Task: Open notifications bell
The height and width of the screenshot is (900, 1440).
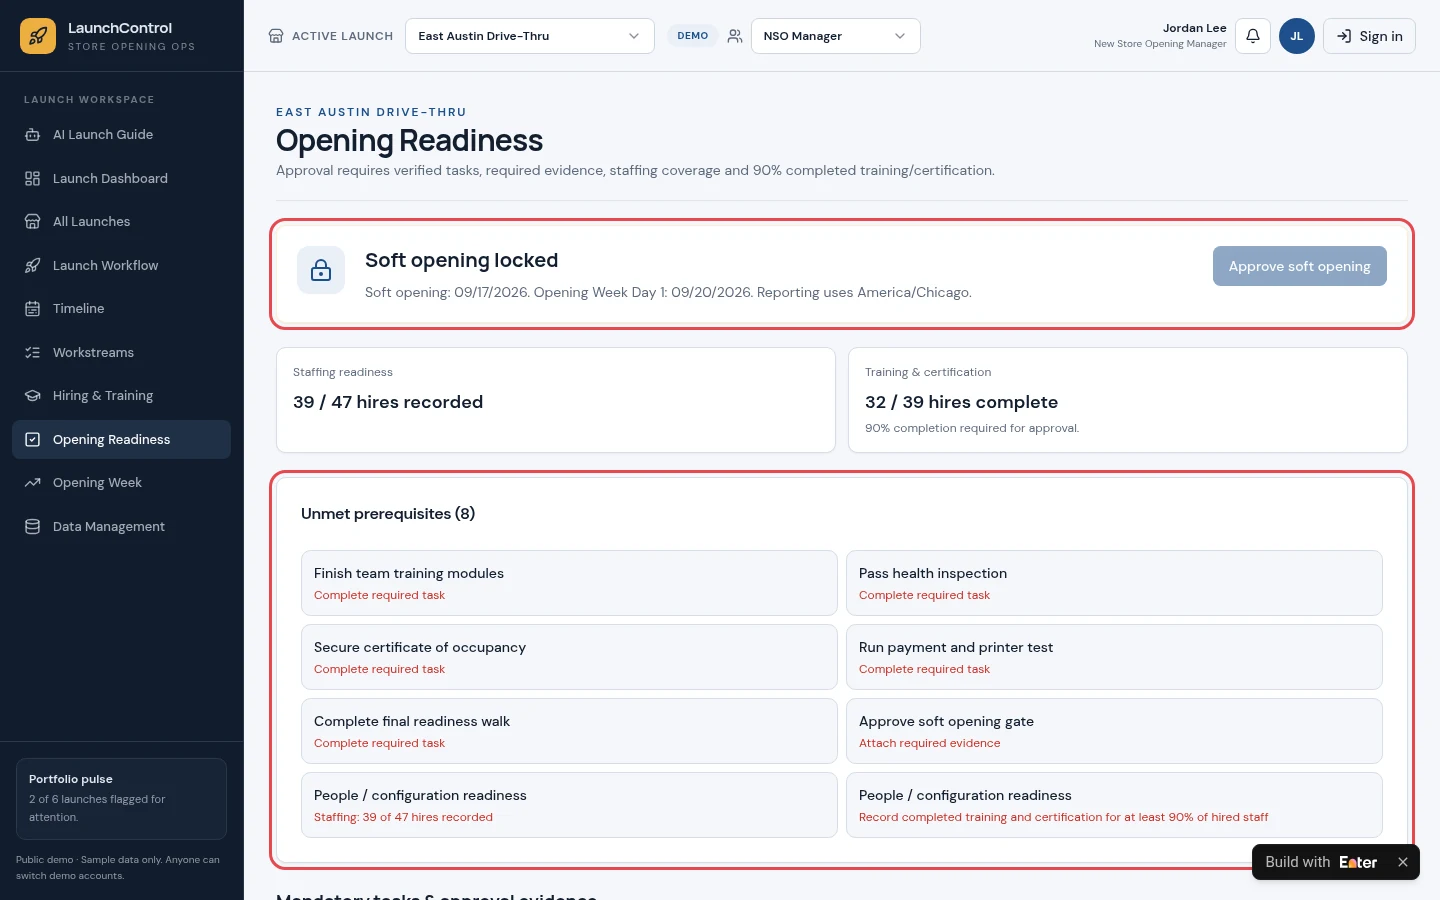Action: point(1253,36)
